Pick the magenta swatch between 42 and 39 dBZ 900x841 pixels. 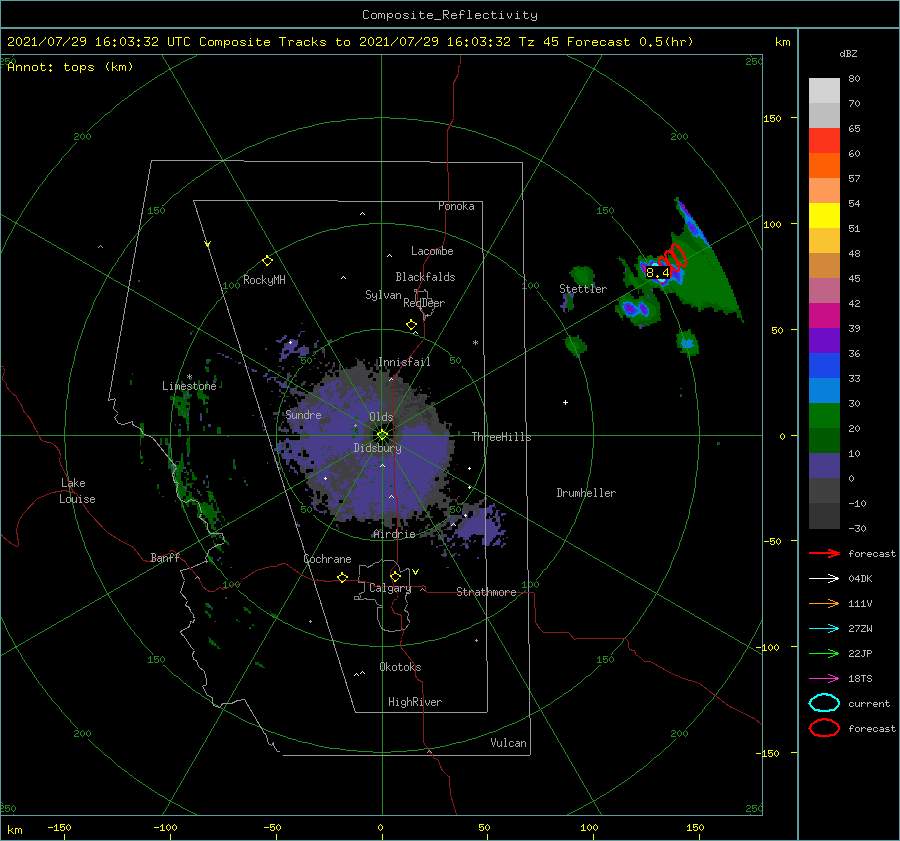tap(824, 316)
